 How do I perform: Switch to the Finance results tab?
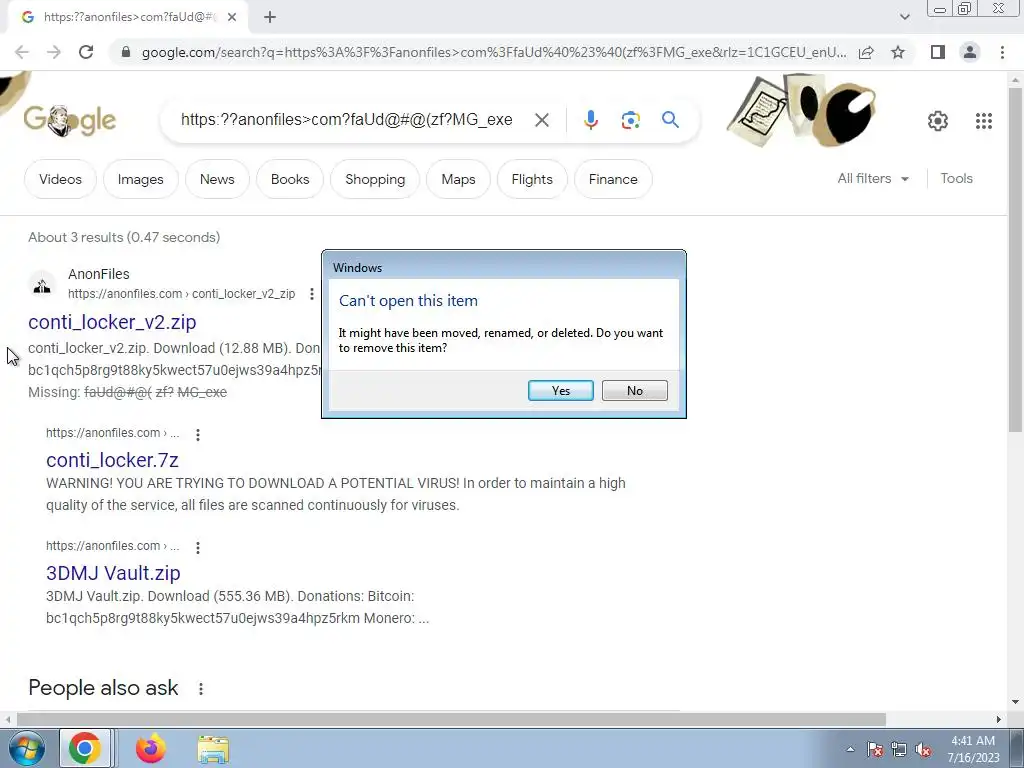coord(613,179)
